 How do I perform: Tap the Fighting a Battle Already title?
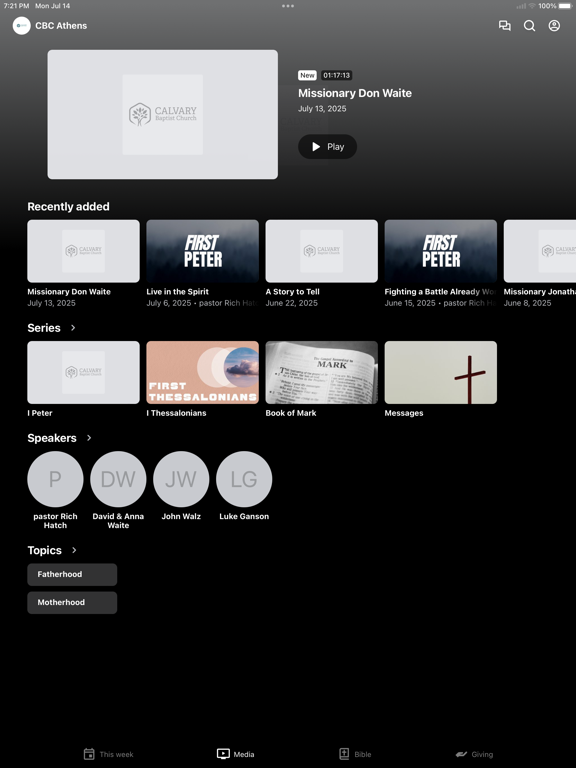(x=440, y=291)
